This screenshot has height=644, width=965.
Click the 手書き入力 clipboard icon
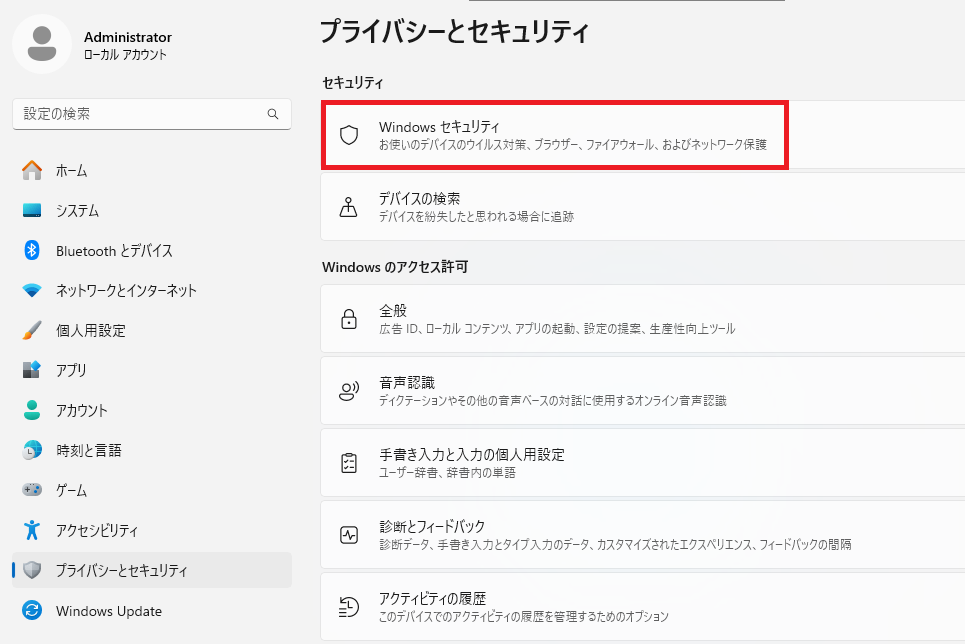(349, 463)
